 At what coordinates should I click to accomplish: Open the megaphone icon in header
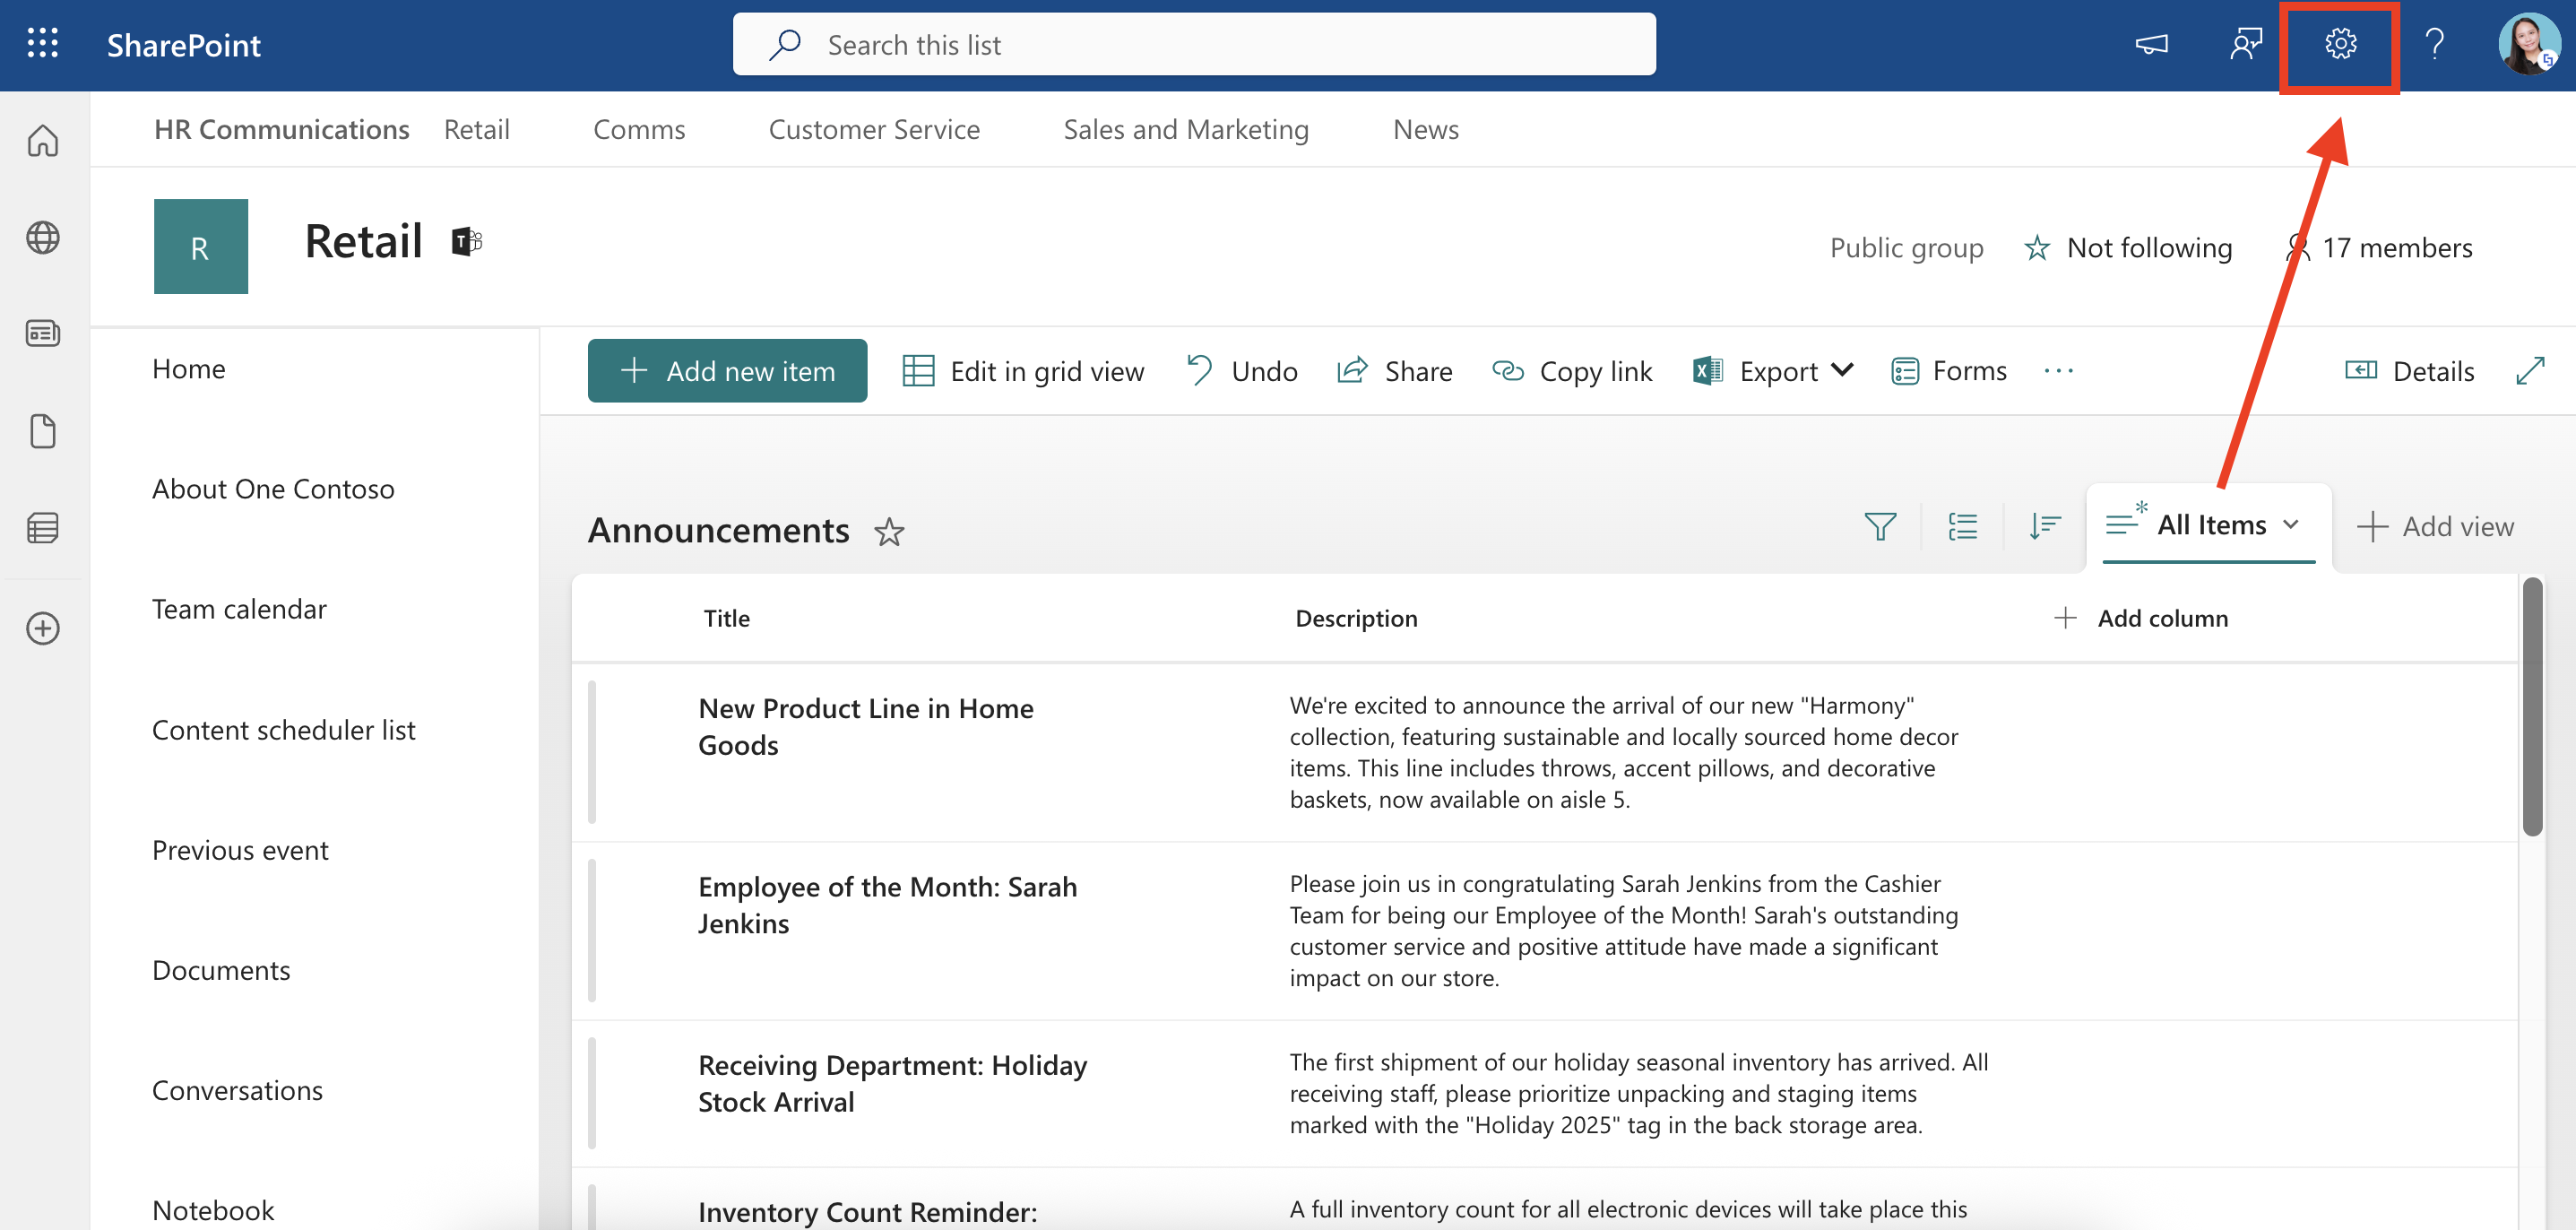(2151, 44)
